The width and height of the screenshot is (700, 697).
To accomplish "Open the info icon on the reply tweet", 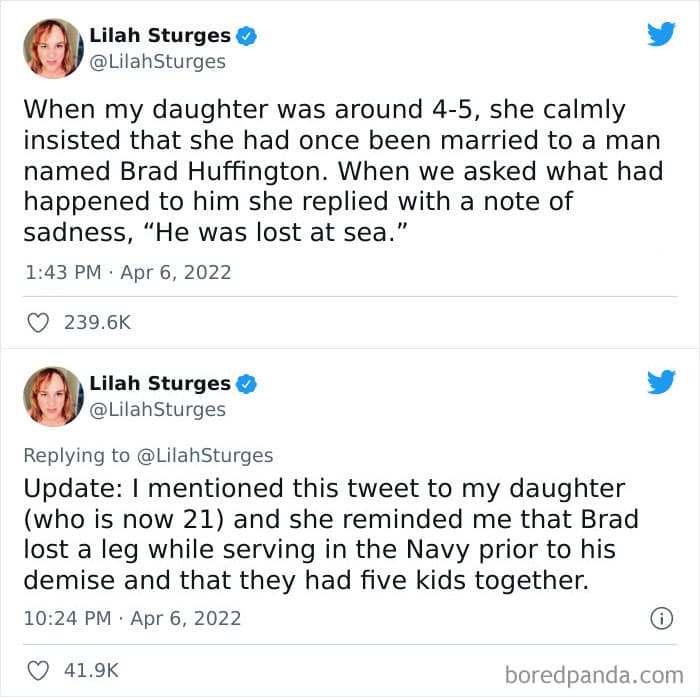I will (661, 618).
